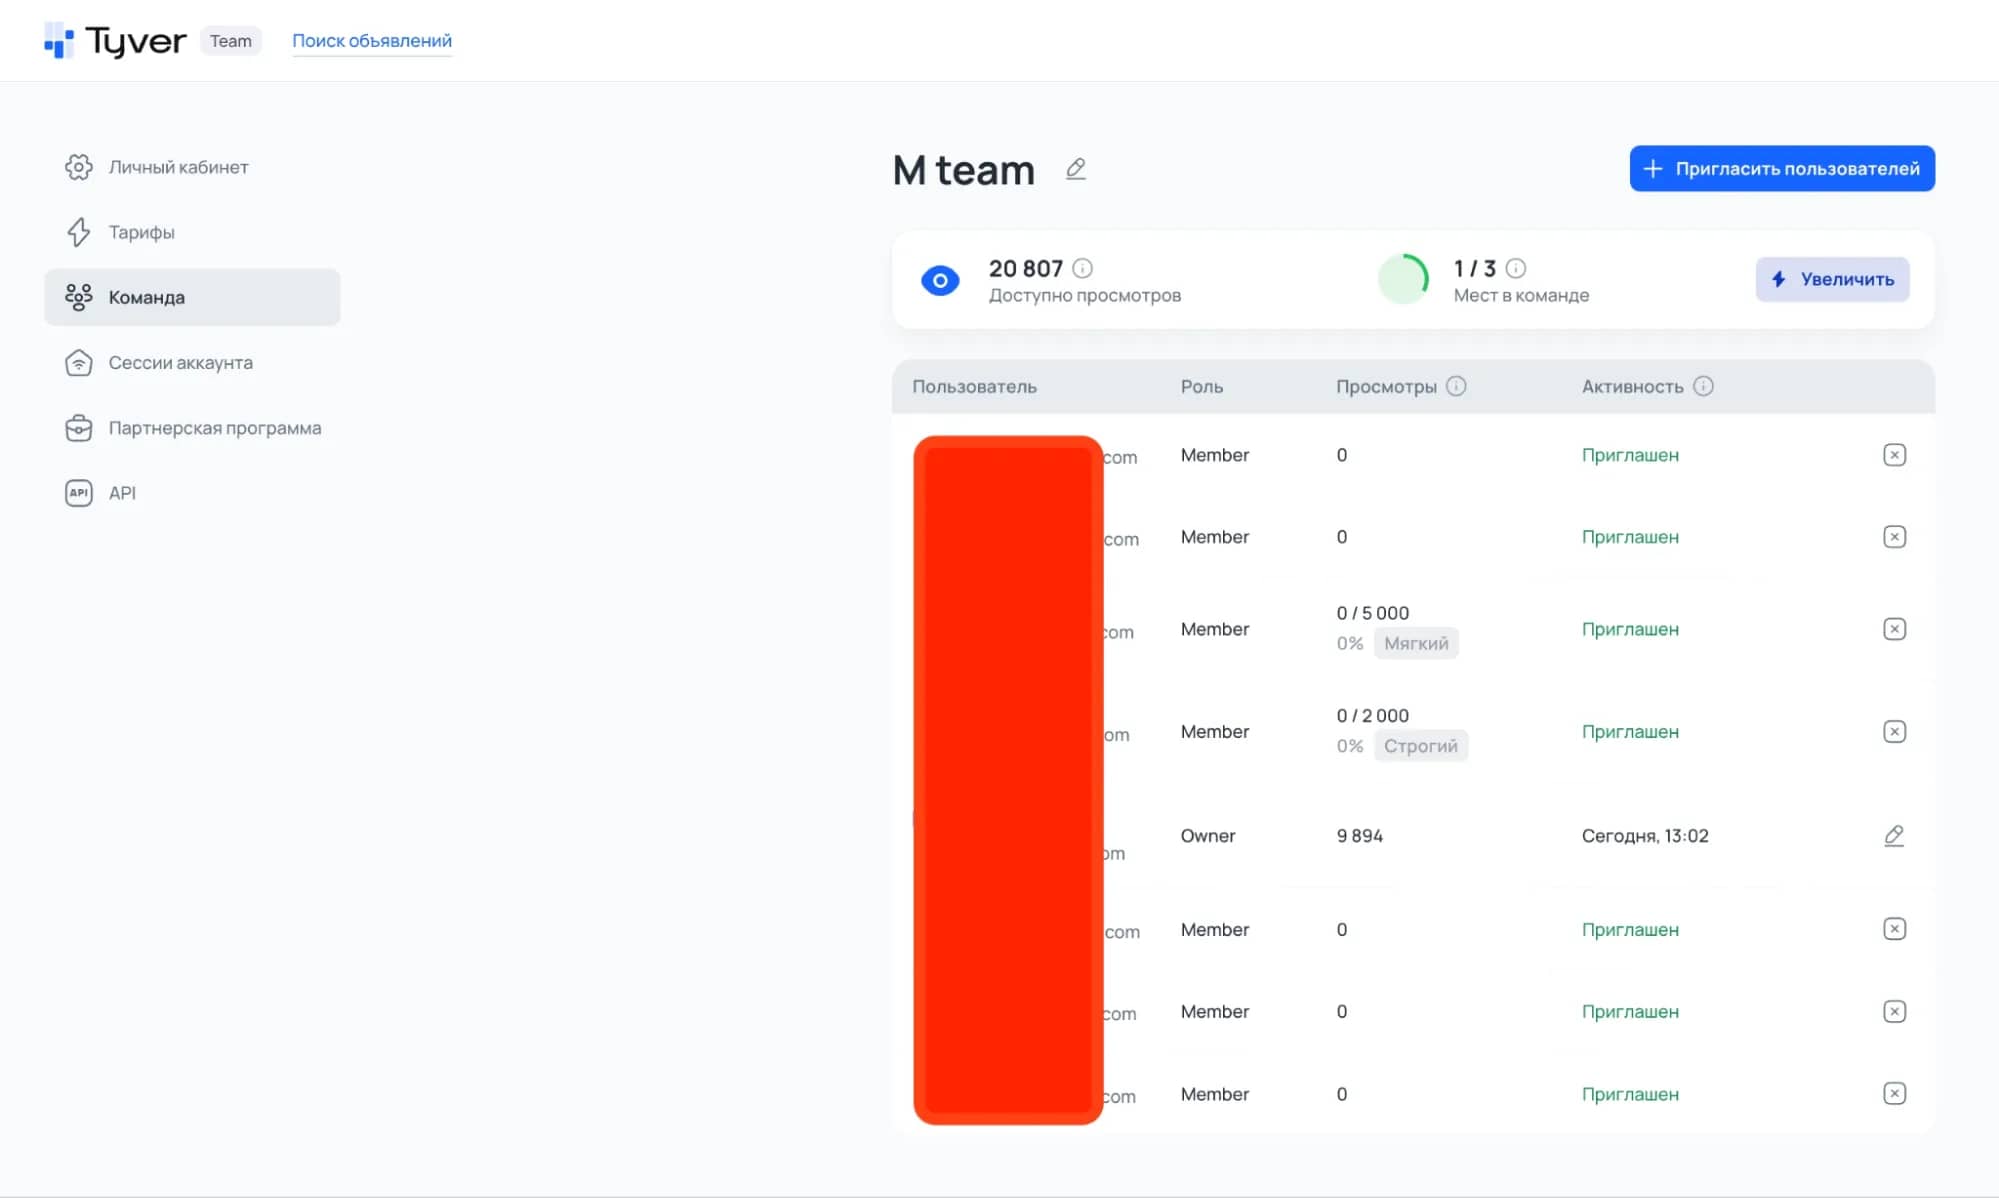Click Доступно просмотров label
Screen dimensions: 1999x1198
(1085, 295)
